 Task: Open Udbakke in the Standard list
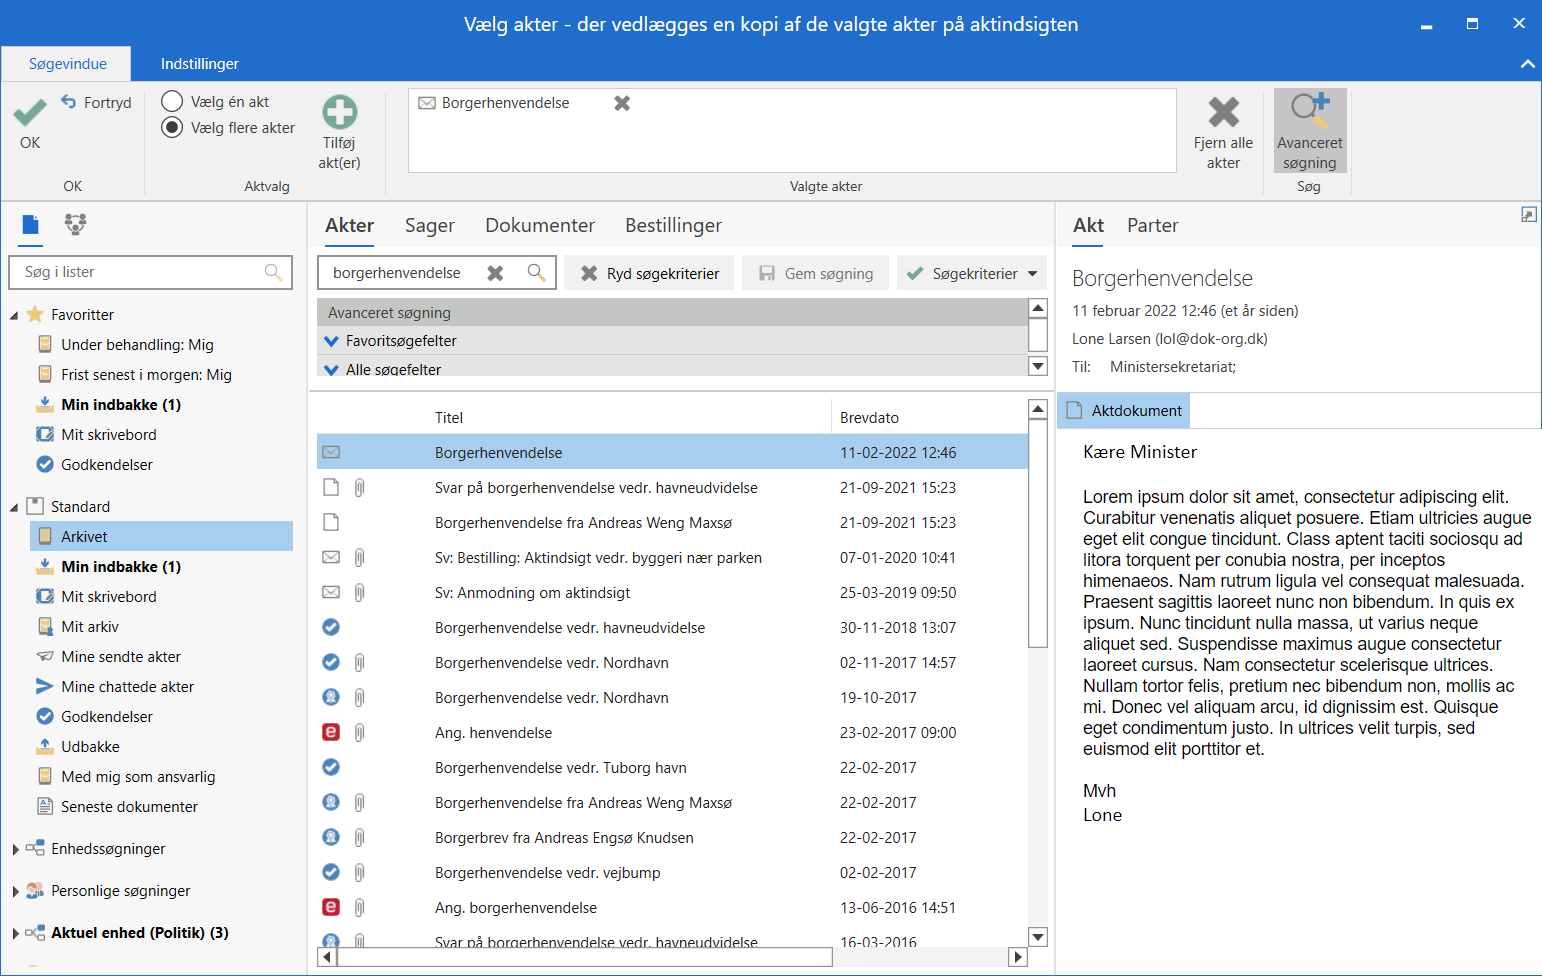click(x=90, y=746)
